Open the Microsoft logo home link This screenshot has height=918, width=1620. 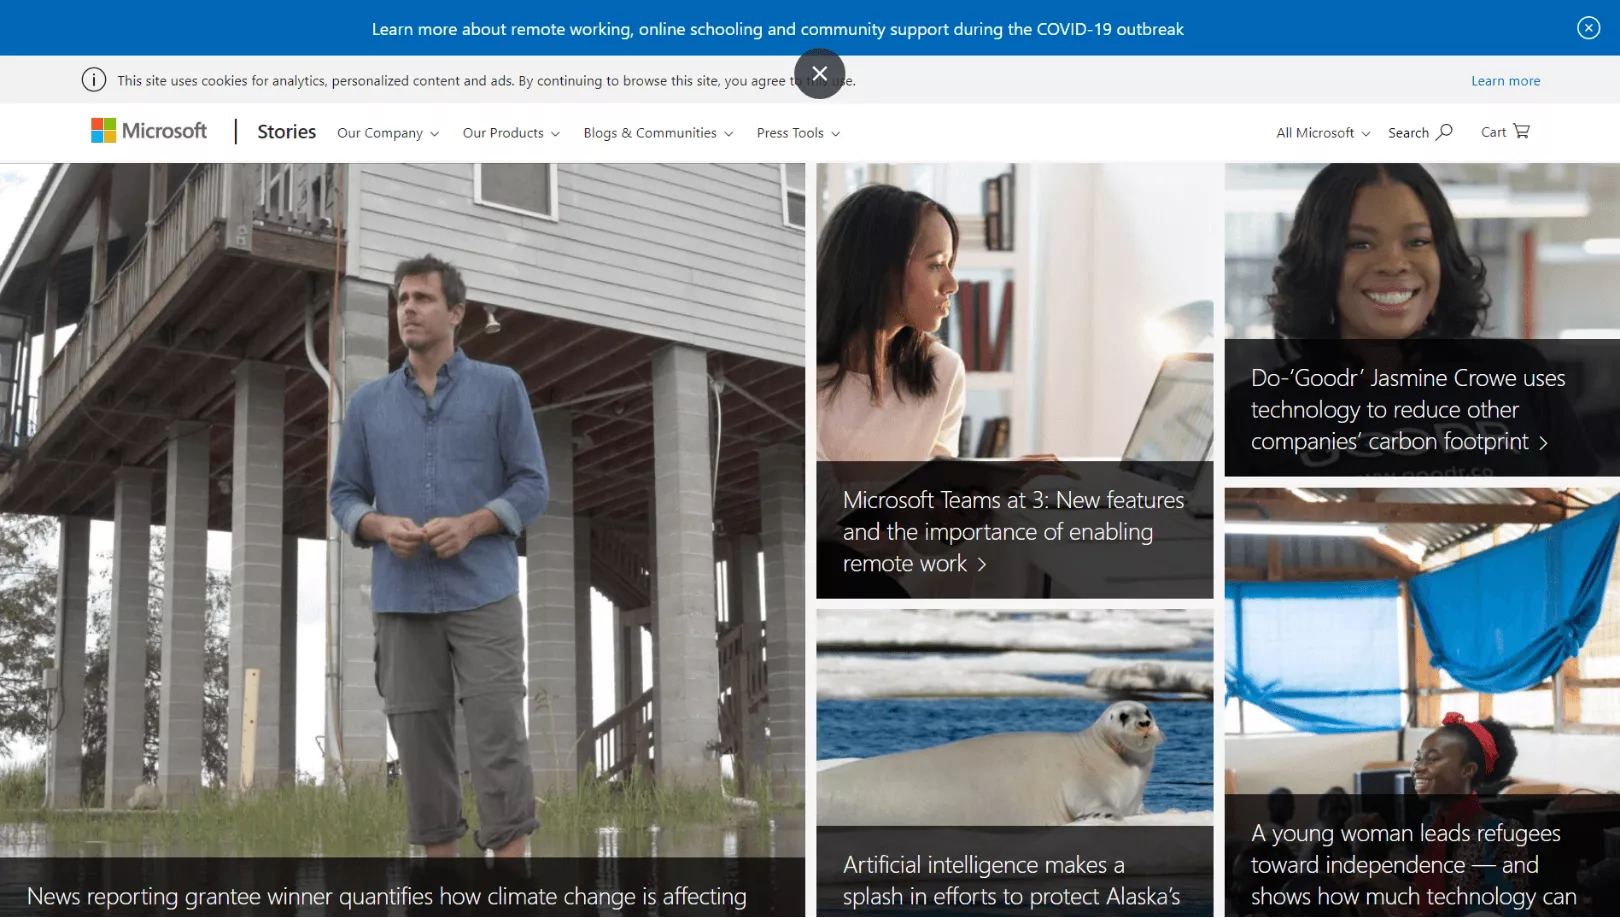point(149,131)
